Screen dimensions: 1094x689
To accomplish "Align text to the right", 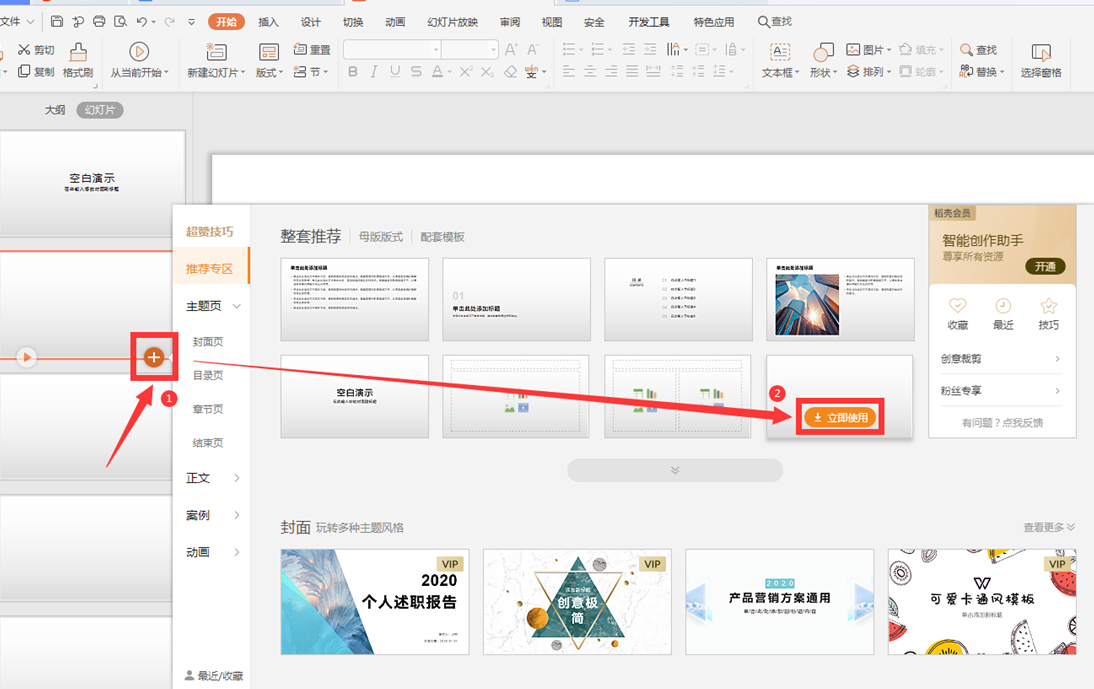I will (x=611, y=71).
